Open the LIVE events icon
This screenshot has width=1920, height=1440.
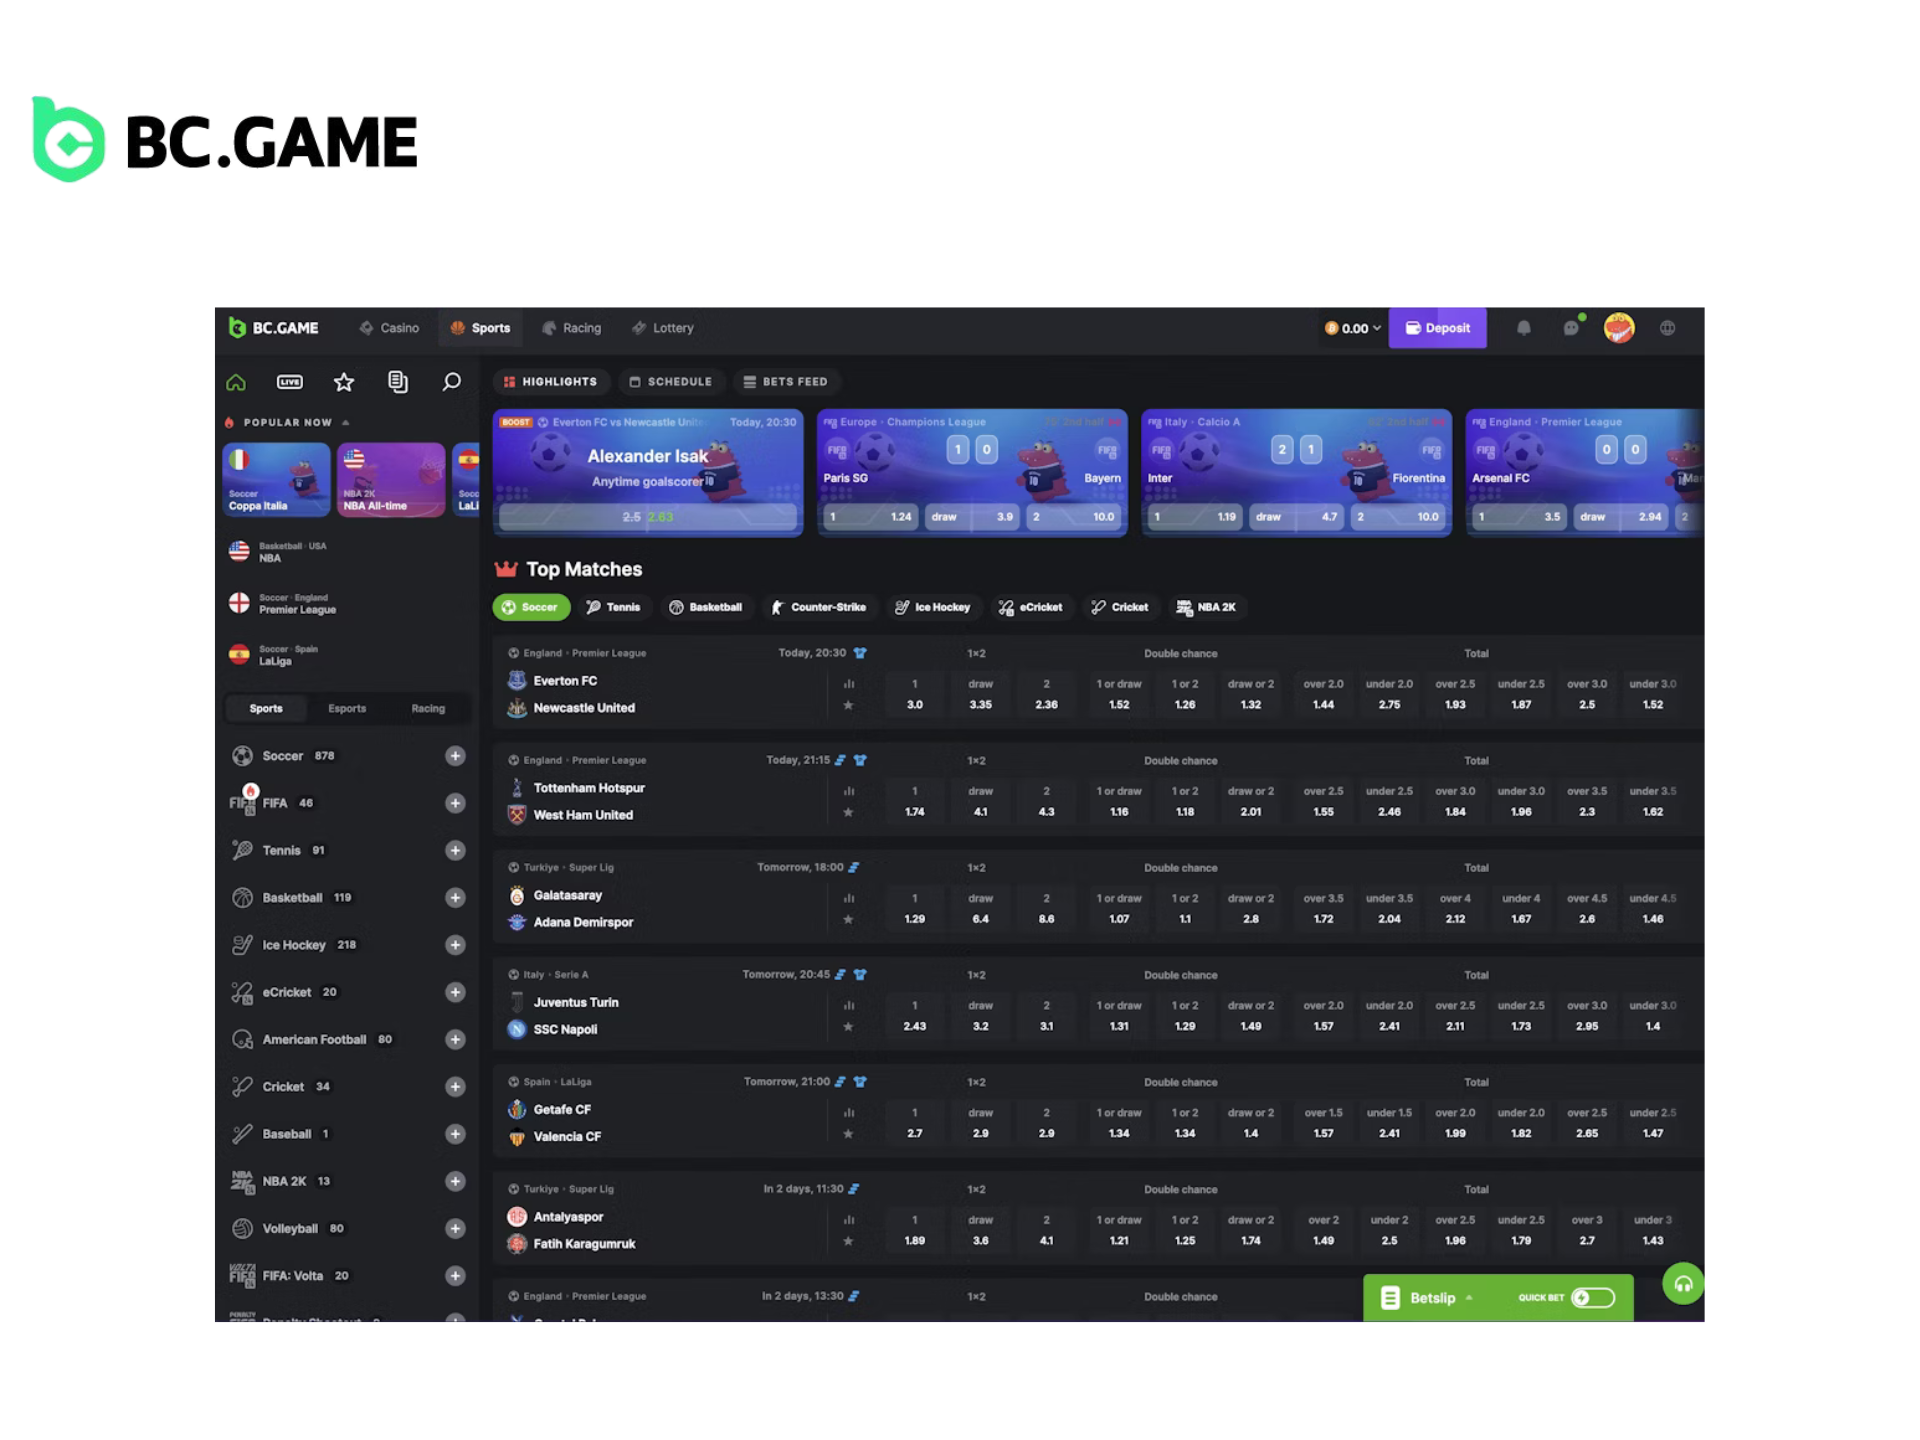tap(290, 382)
